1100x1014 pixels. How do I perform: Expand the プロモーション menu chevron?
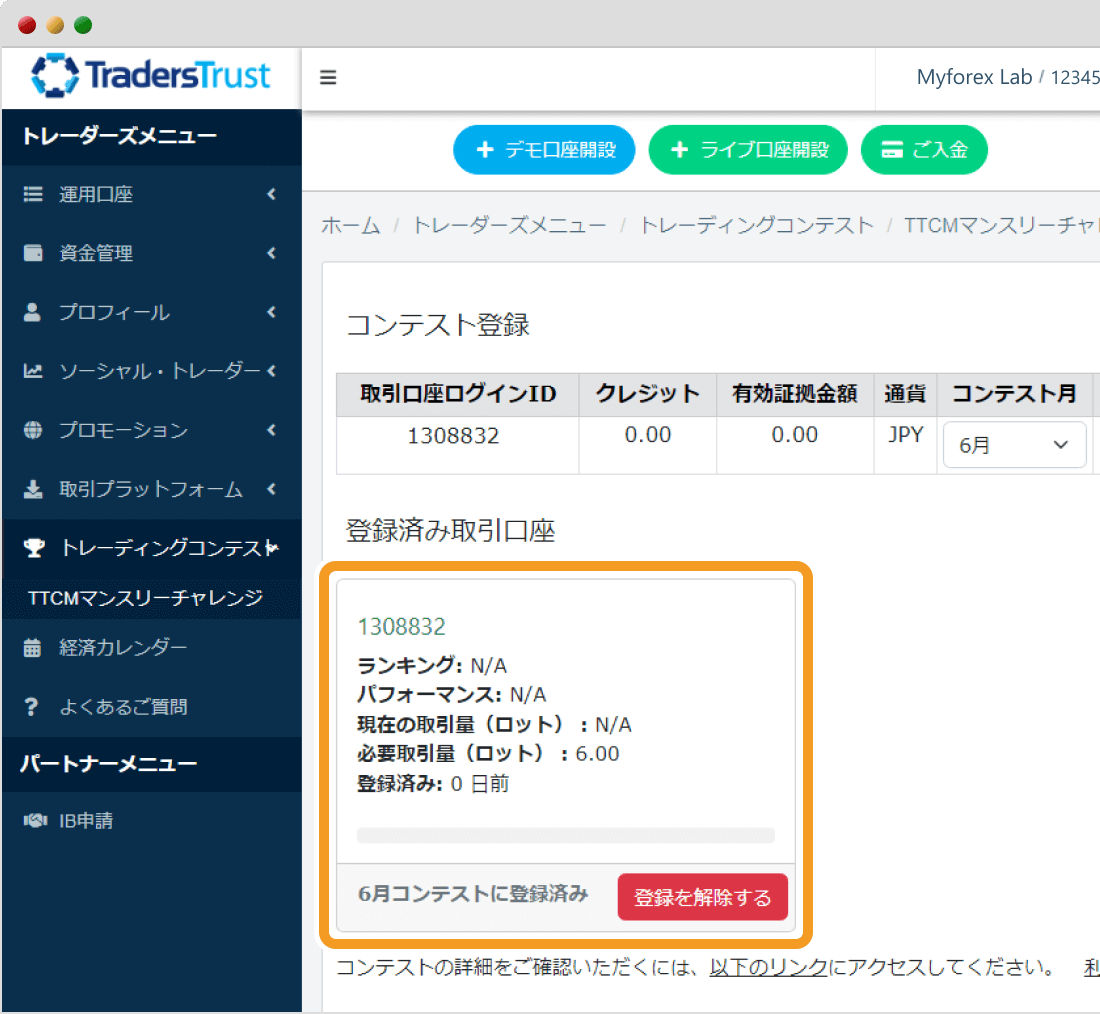(x=271, y=430)
